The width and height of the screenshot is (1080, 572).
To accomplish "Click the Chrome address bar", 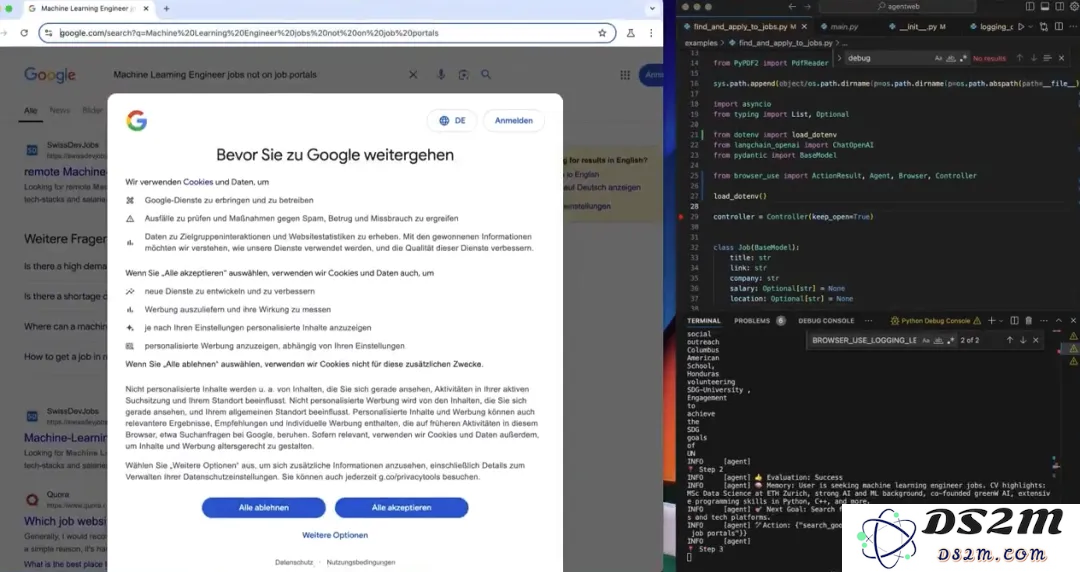I will tap(327, 33).
